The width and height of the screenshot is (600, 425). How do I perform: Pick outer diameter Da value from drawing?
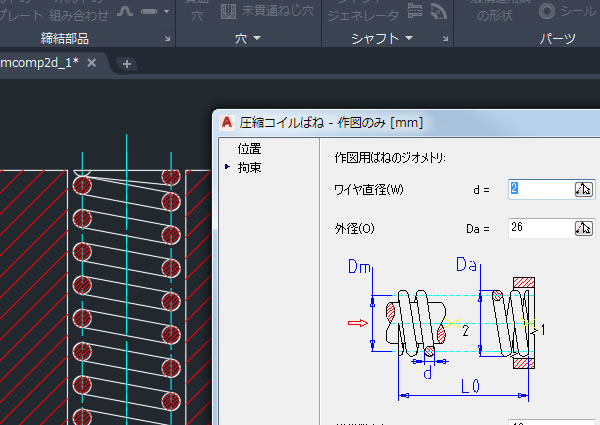(584, 228)
